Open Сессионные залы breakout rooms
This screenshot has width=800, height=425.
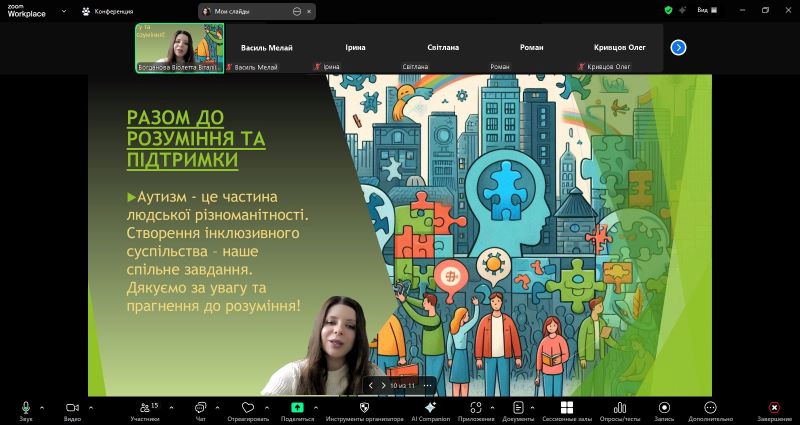tap(566, 411)
